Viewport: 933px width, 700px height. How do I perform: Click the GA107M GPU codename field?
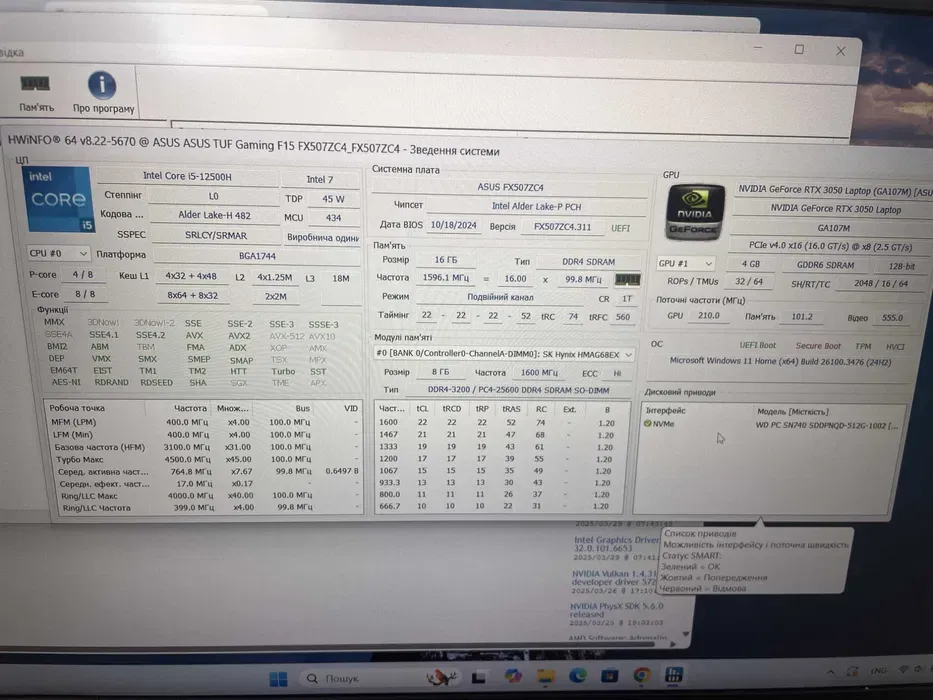pyautogui.click(x=833, y=228)
